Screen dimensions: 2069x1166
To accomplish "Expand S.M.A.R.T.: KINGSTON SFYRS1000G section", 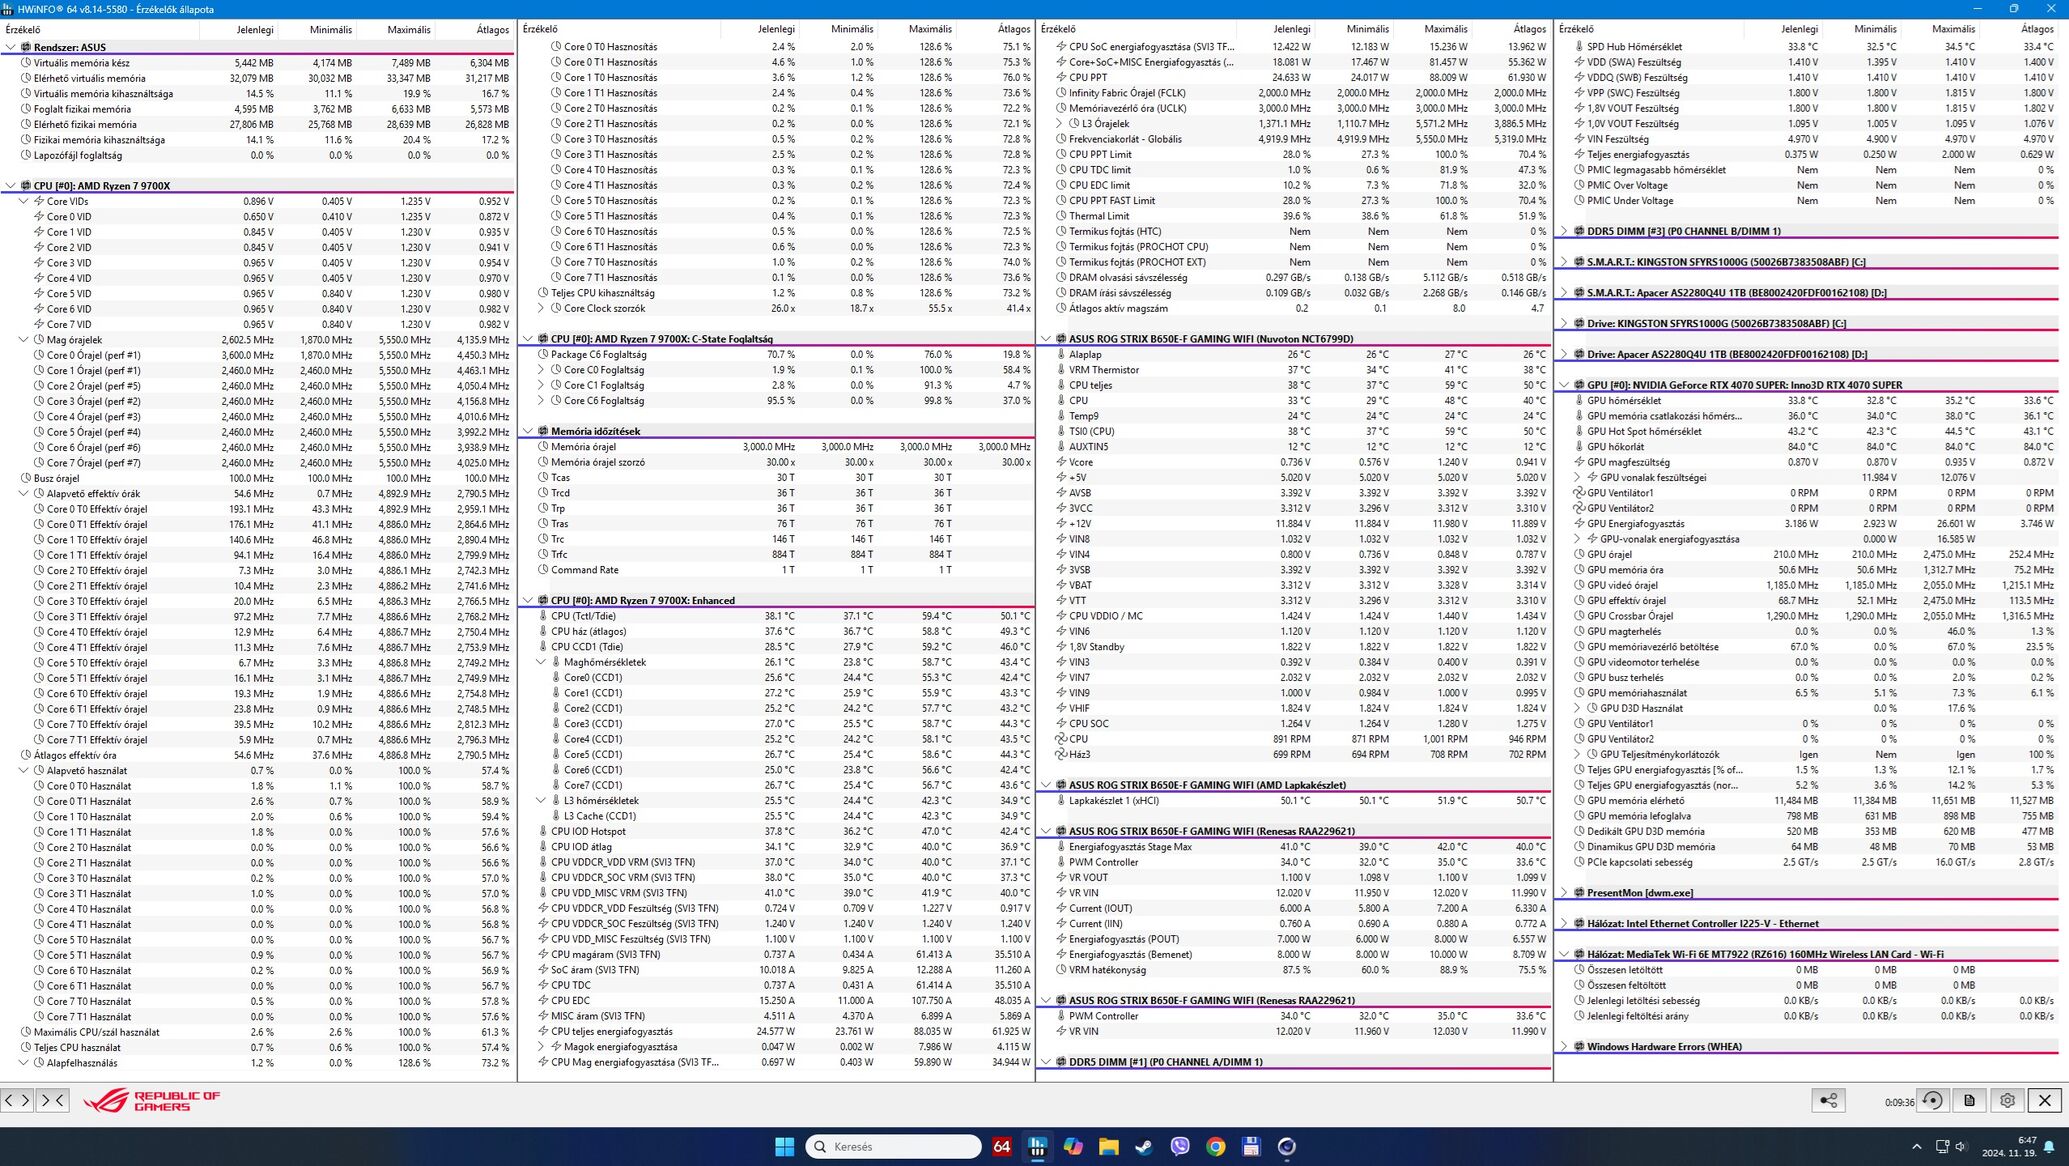I will click(x=1564, y=262).
